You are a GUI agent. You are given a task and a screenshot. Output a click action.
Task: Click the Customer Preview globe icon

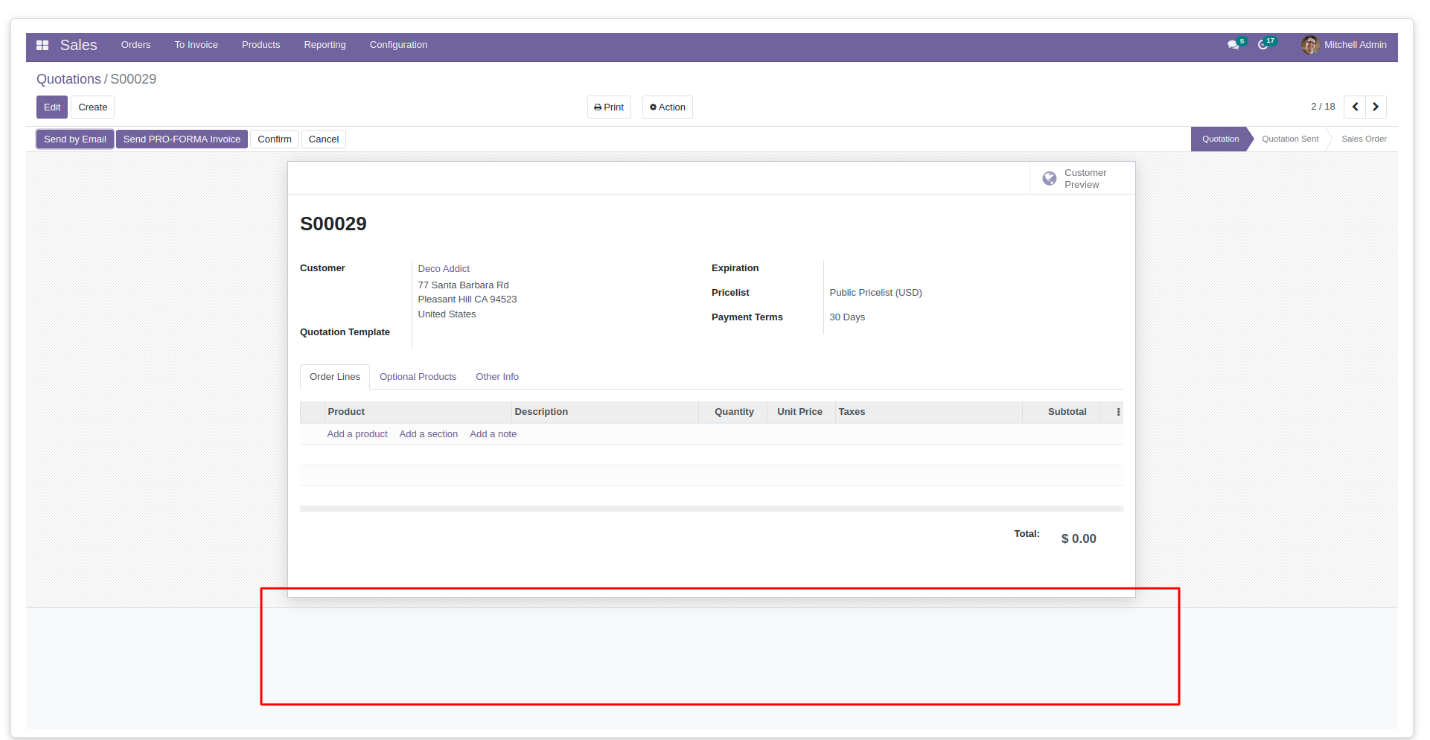click(x=1049, y=178)
